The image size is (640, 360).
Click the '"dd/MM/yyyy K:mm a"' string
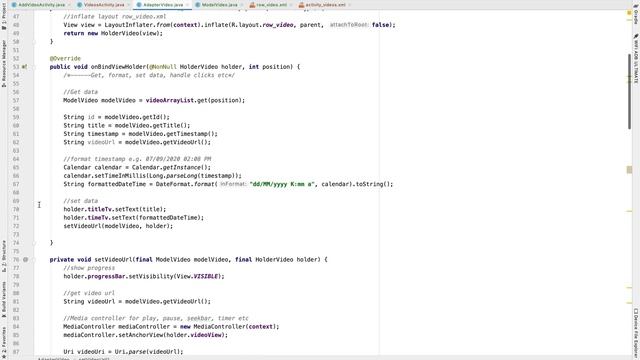pyautogui.click(x=282, y=184)
